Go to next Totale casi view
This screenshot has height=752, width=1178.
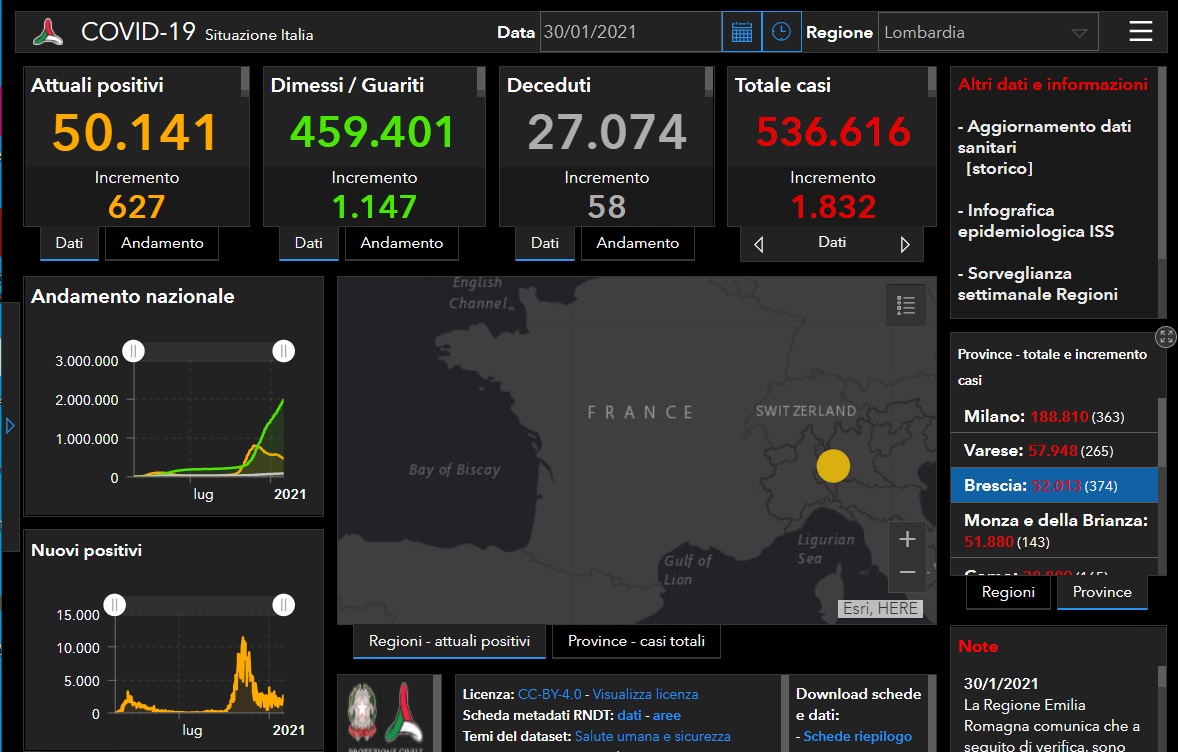click(905, 244)
